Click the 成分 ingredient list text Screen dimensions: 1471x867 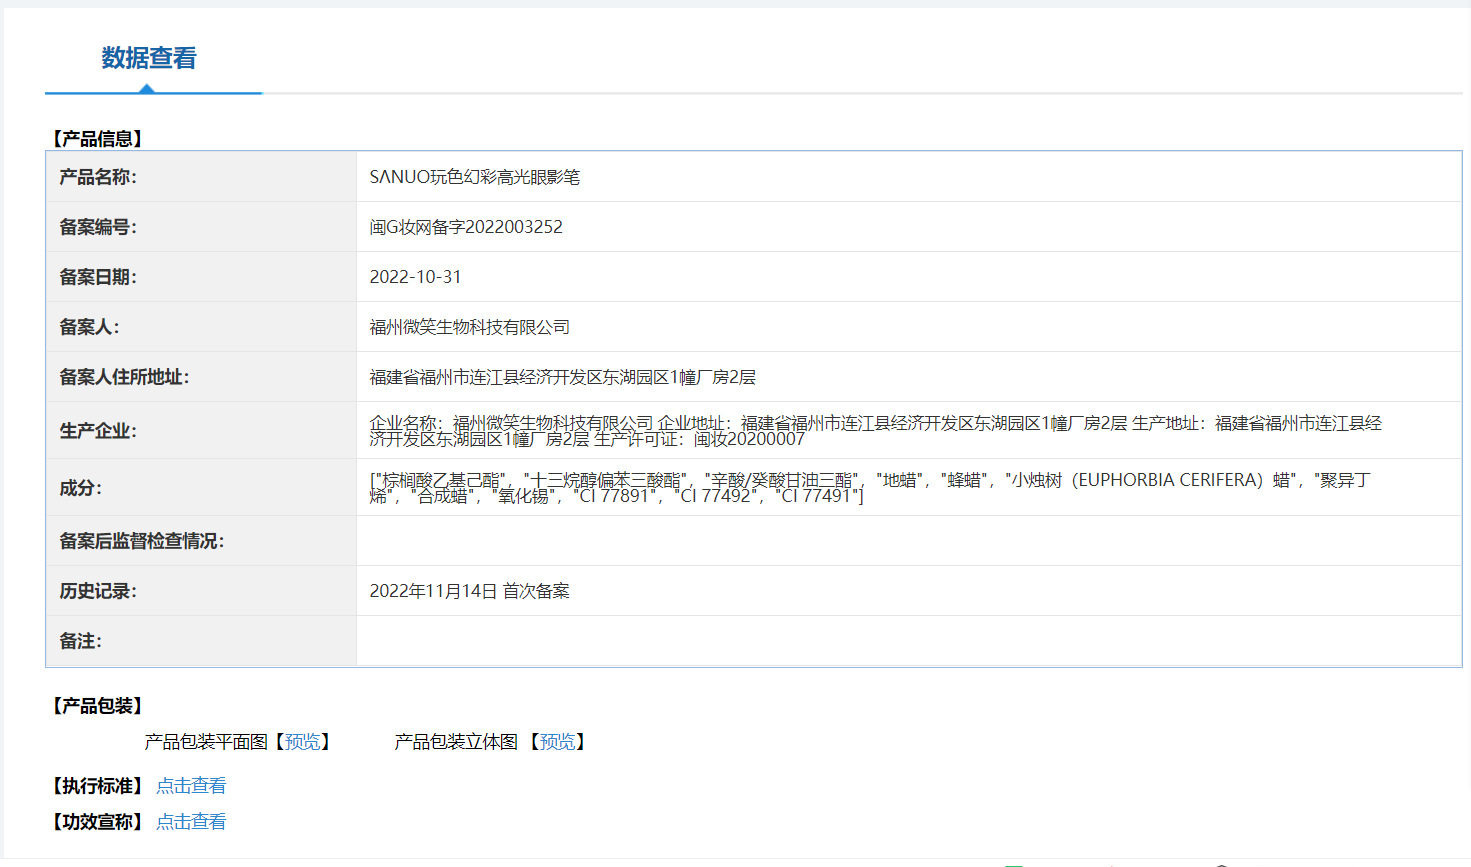coord(869,488)
